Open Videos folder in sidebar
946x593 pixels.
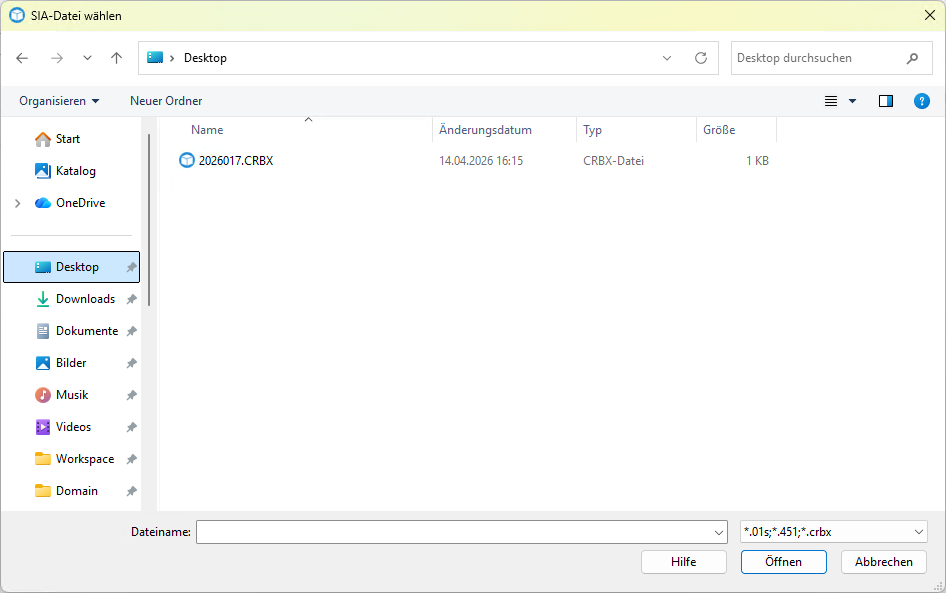(73, 427)
